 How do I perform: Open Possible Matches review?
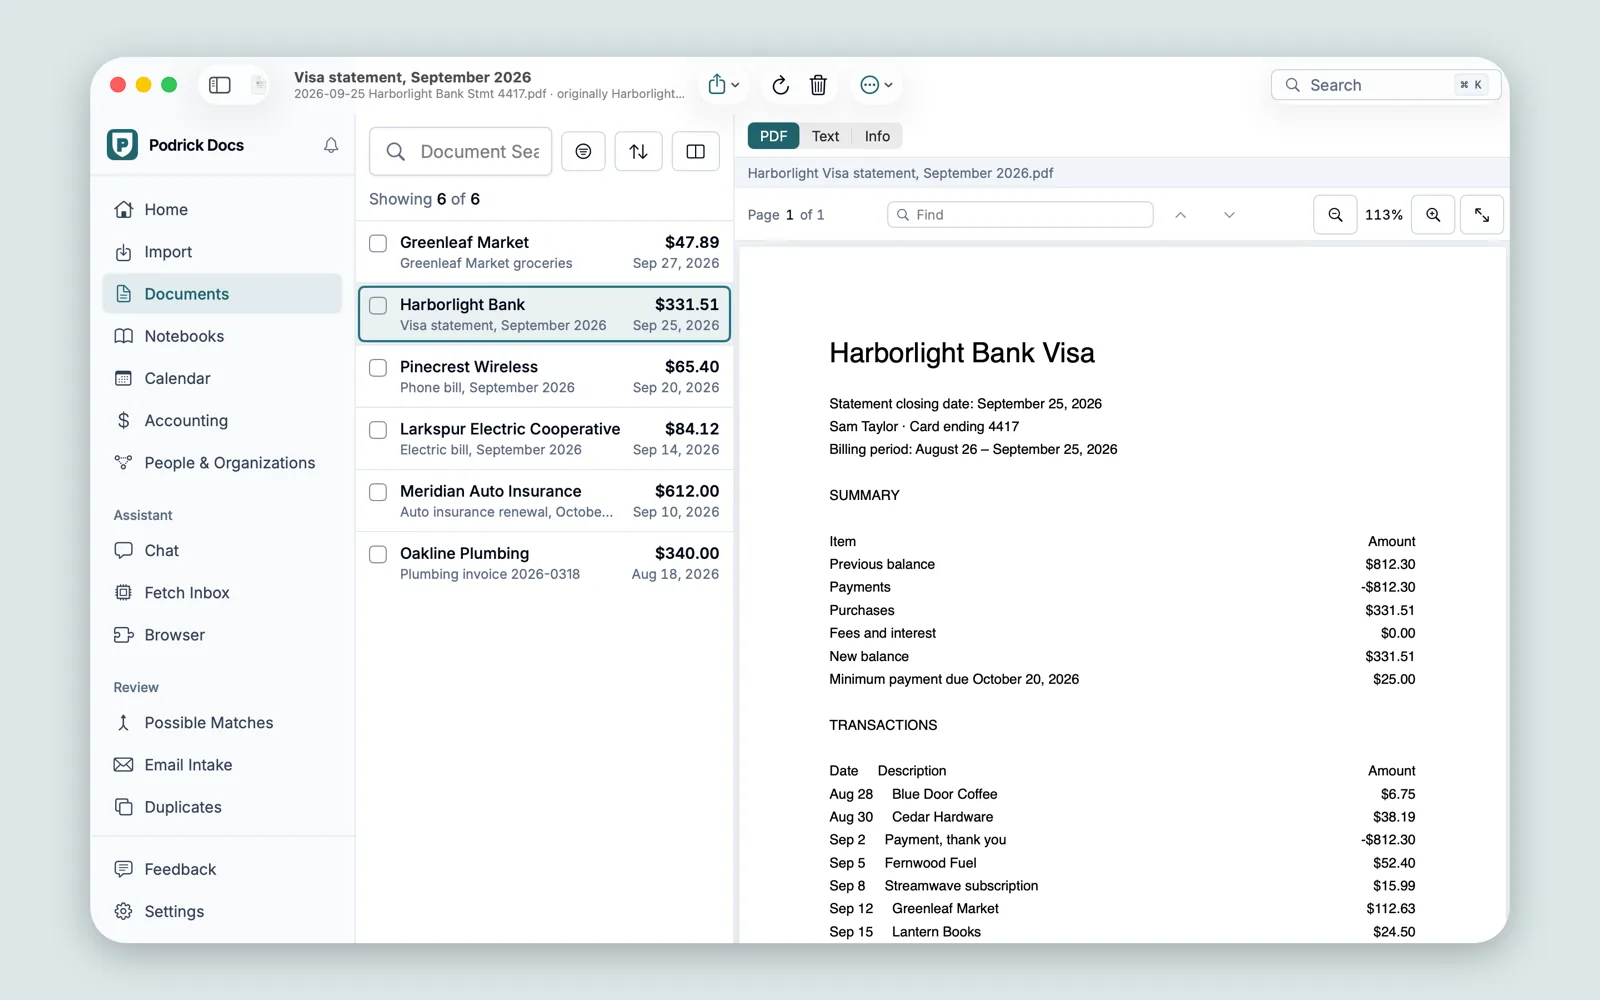pyautogui.click(x=222, y=723)
